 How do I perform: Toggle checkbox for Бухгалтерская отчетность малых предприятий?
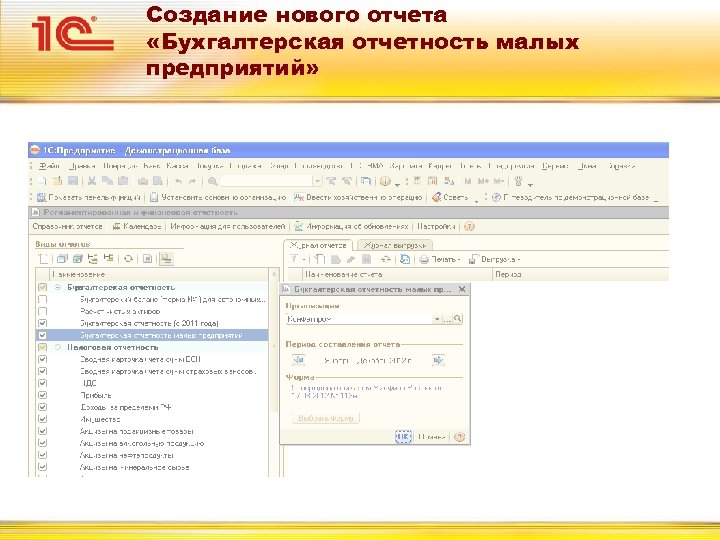42,335
